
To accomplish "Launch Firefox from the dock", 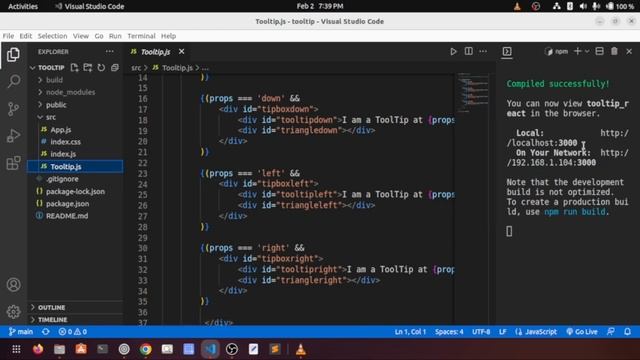I will tap(38, 349).
